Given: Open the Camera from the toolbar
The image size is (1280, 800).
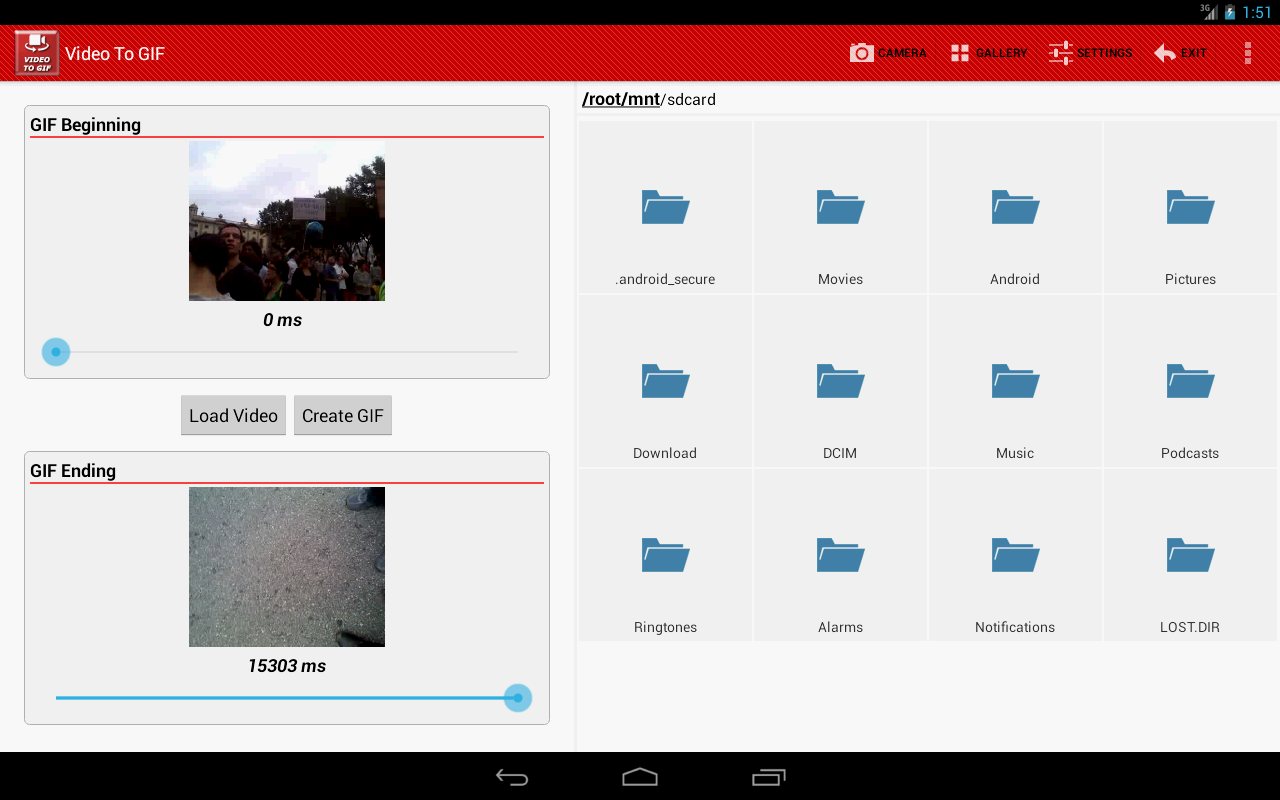Looking at the screenshot, I should pyautogui.click(x=888, y=53).
